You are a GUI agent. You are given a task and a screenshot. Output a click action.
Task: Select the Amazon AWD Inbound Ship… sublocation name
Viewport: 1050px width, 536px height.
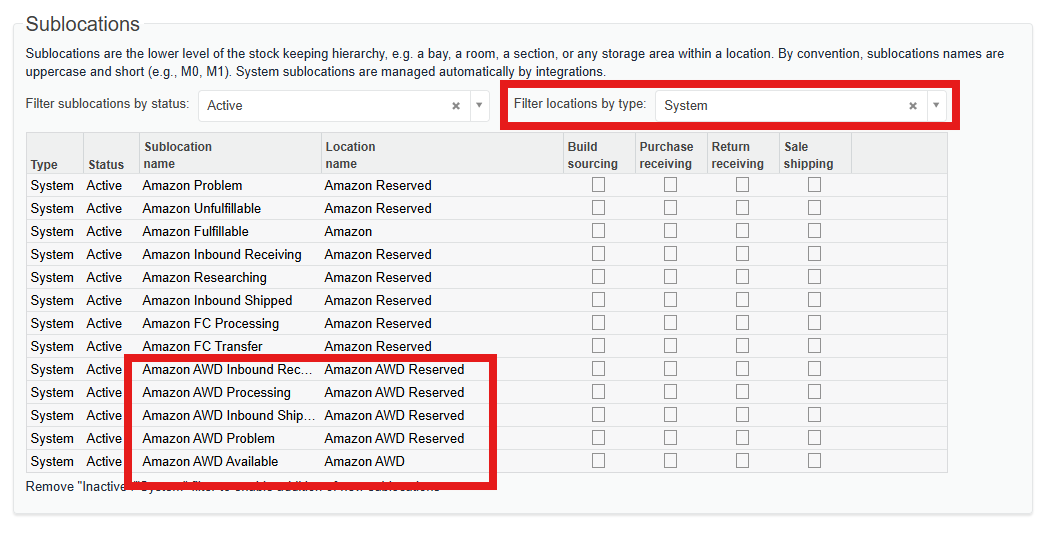click(x=228, y=415)
